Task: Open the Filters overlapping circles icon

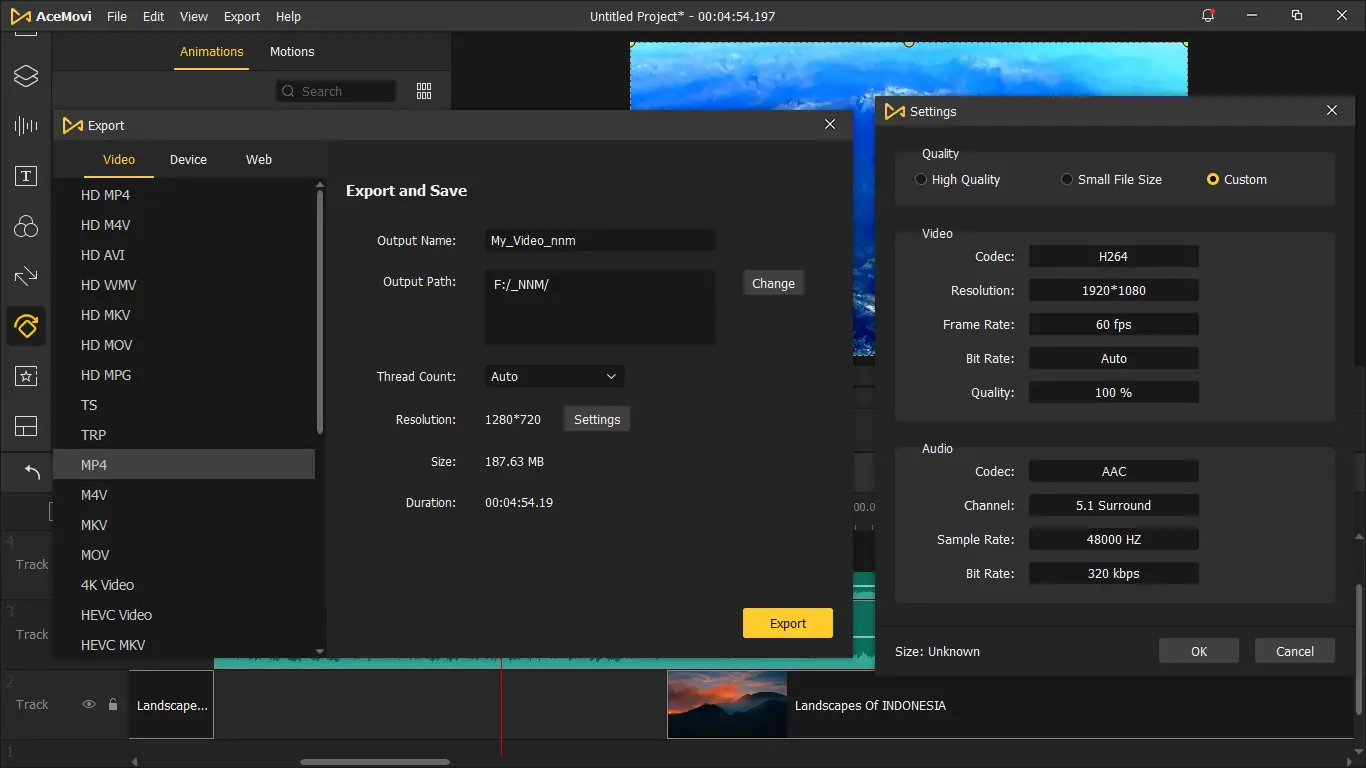Action: click(26, 227)
